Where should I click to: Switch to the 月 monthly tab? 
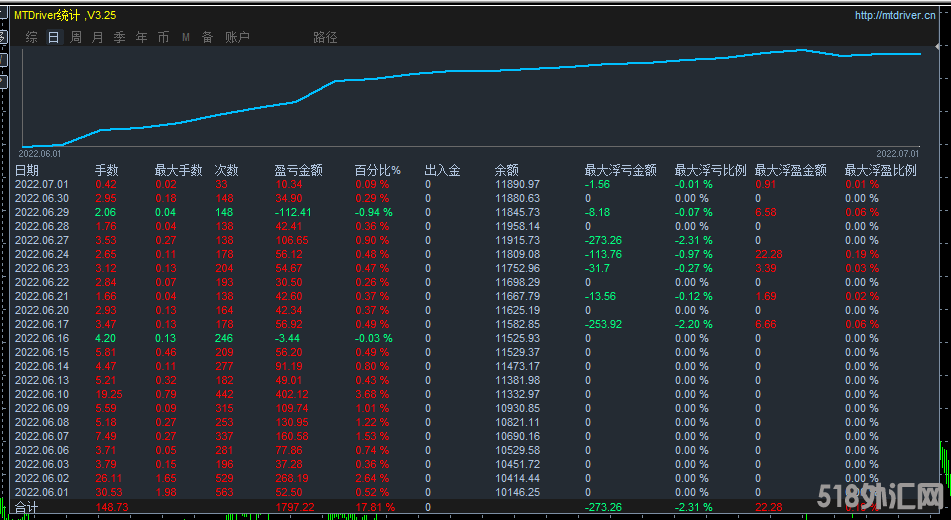pyautogui.click(x=97, y=38)
